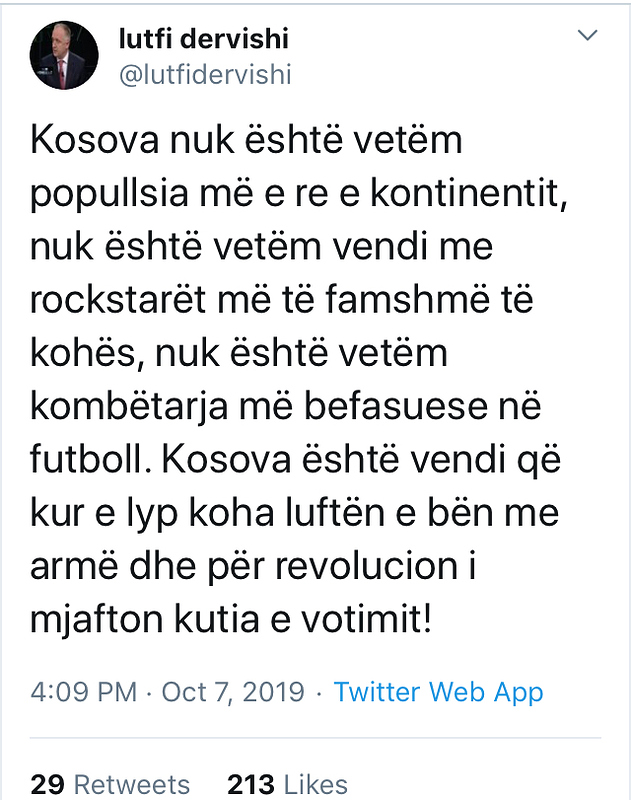
Task: View the 29 Retweets list
Action: pos(110,784)
